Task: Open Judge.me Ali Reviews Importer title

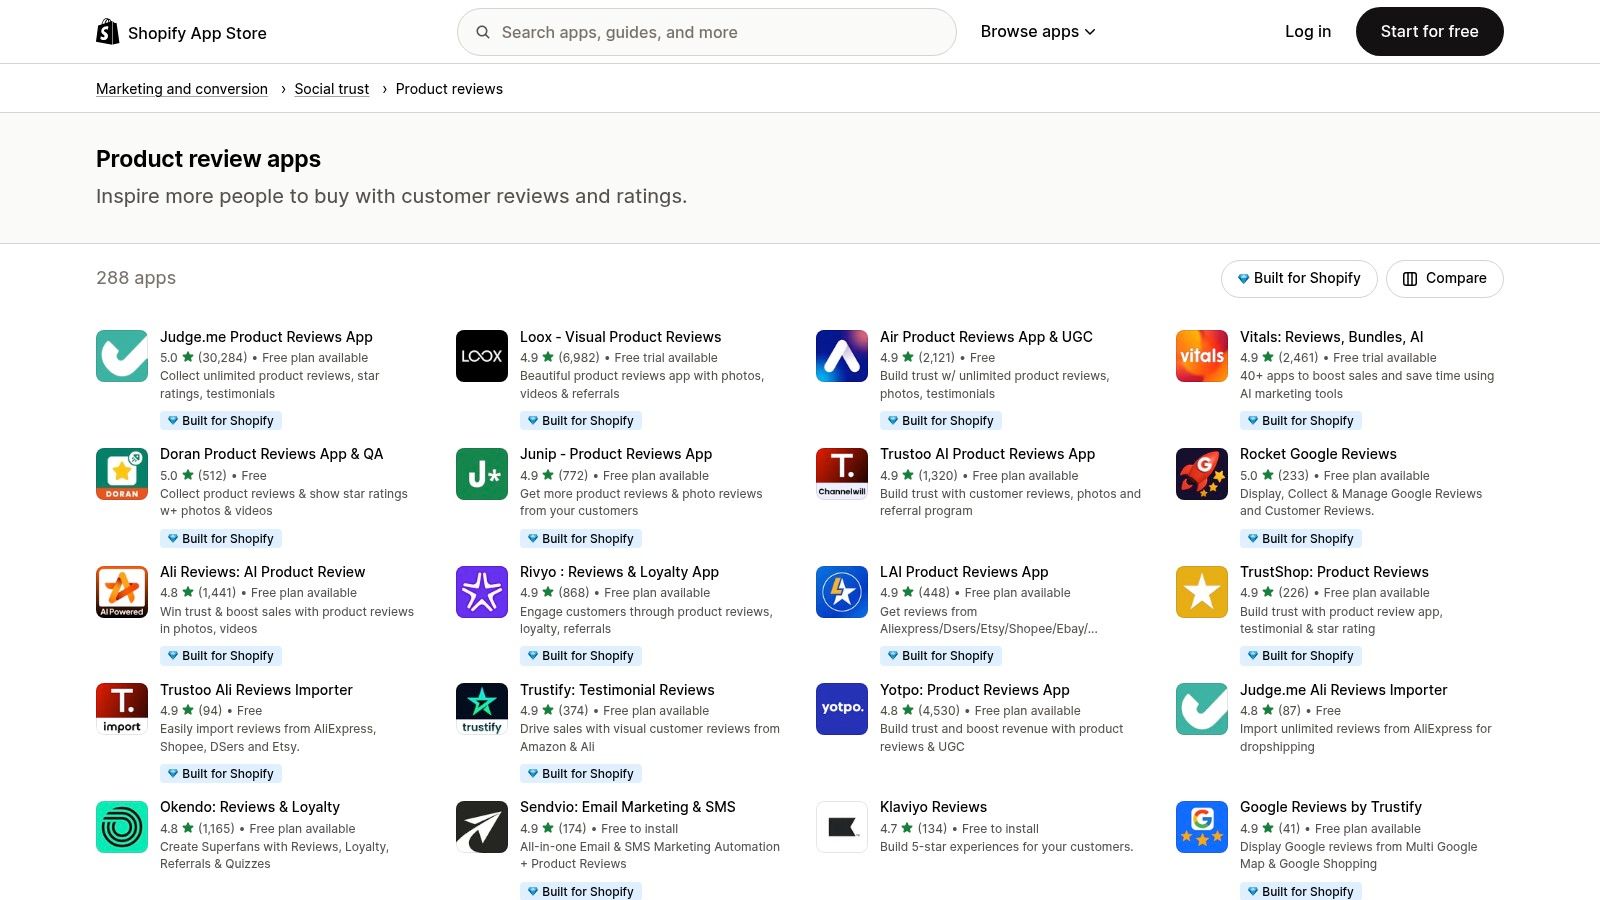Action: pos(1343,690)
